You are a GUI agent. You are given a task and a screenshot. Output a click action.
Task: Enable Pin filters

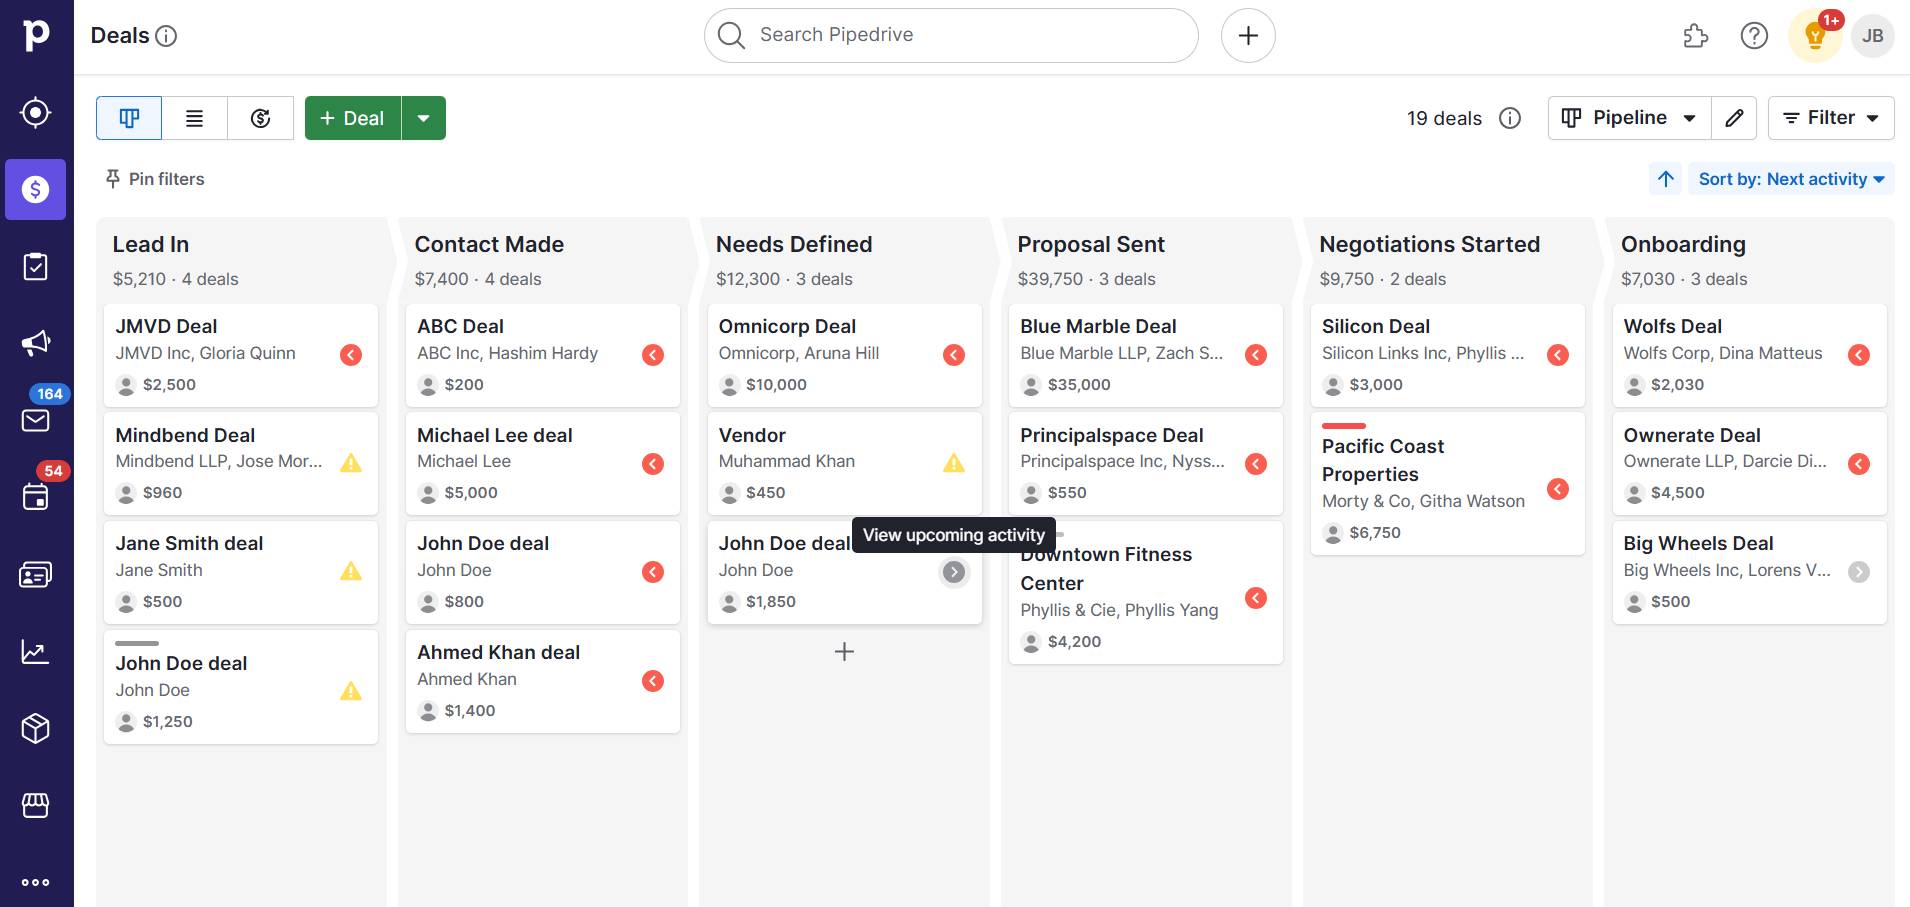click(x=152, y=179)
